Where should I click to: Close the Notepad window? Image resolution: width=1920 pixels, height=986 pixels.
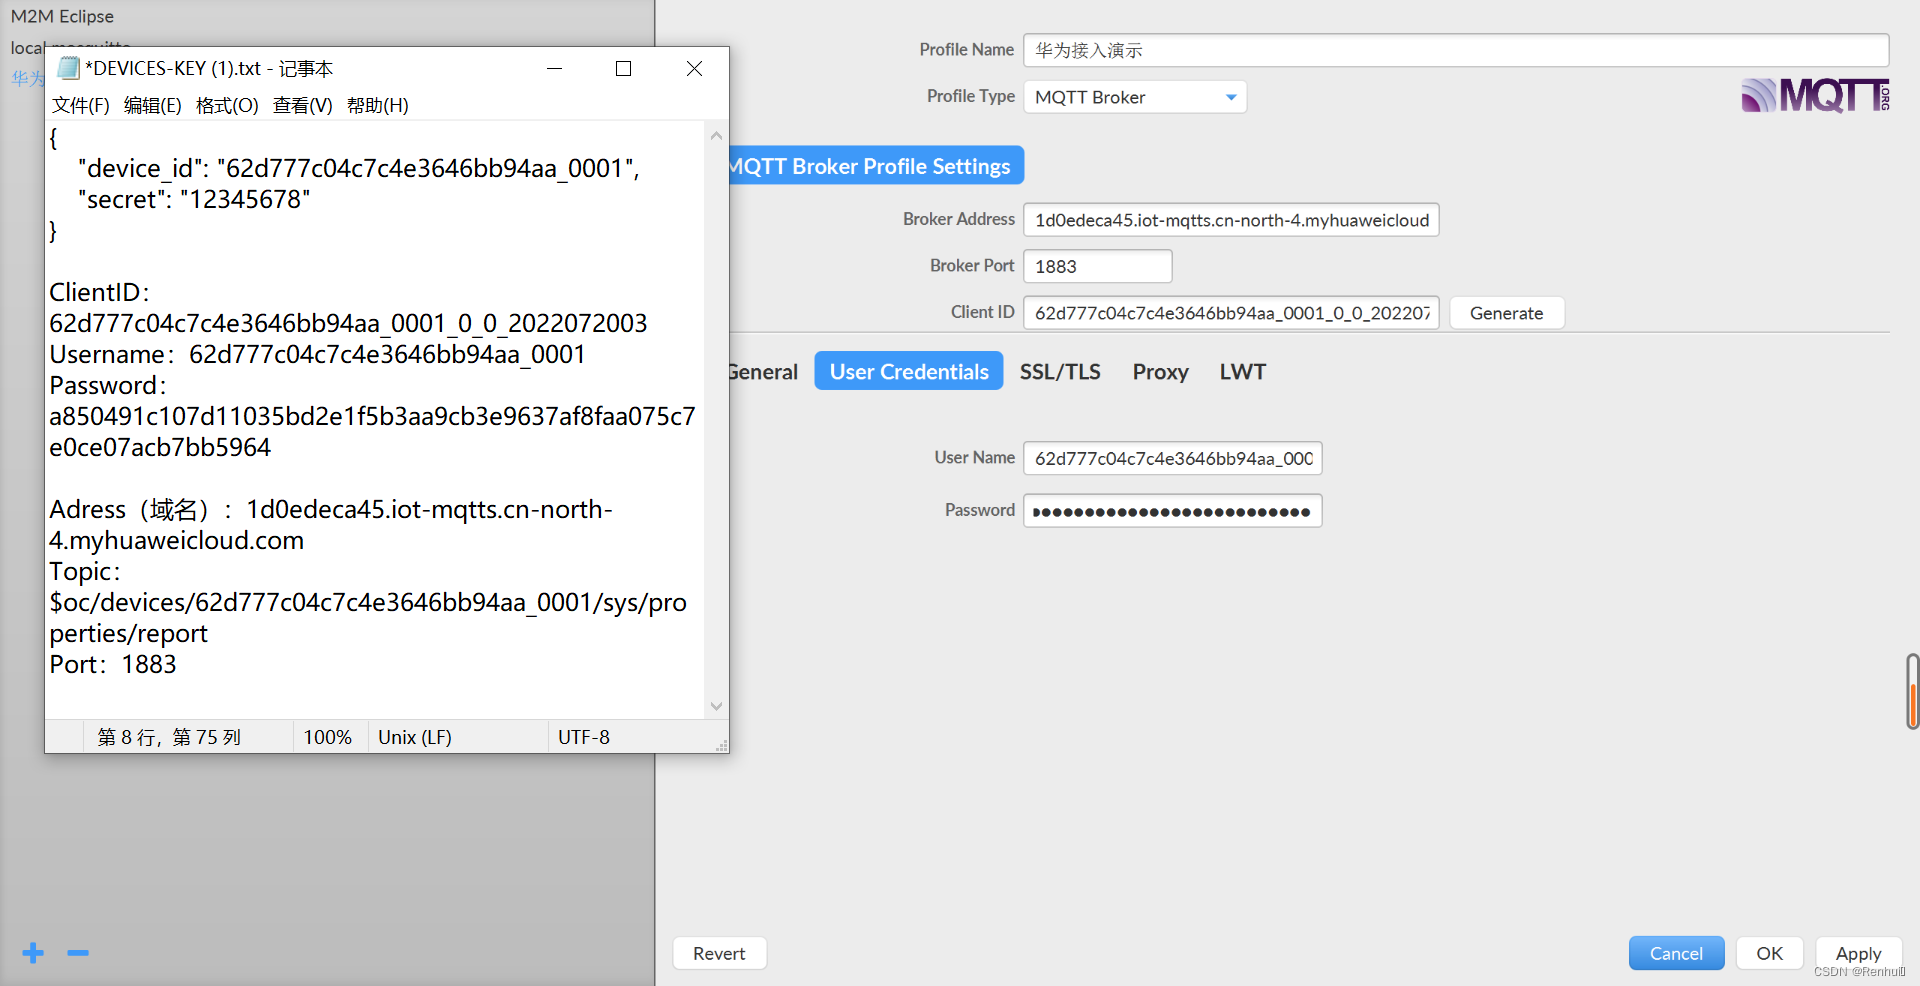coord(694,68)
